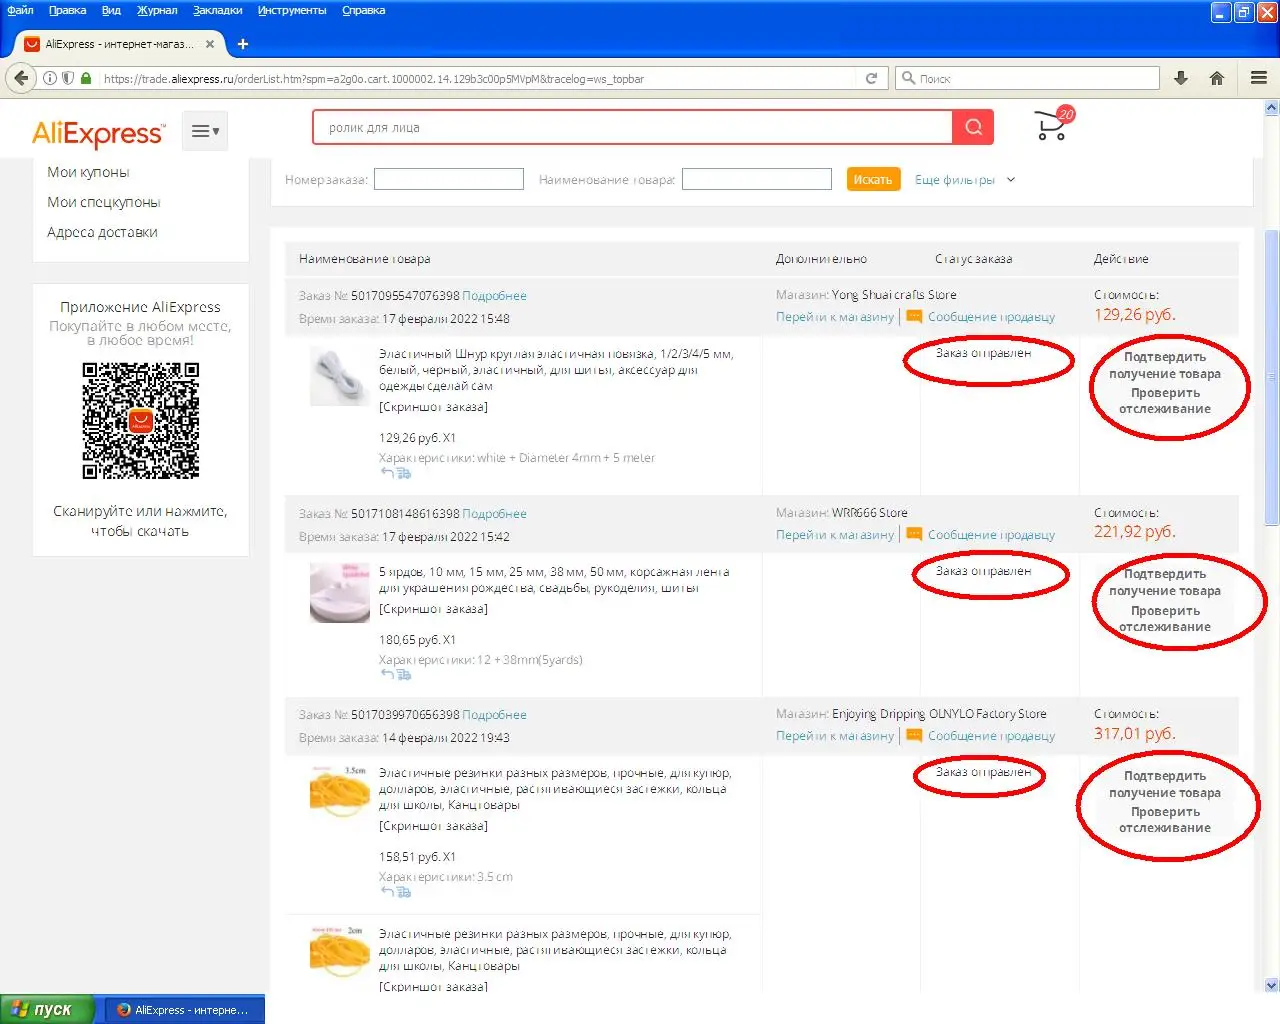Click the page vertical scrollbar thumb
1280x1024 pixels.
point(1272,377)
